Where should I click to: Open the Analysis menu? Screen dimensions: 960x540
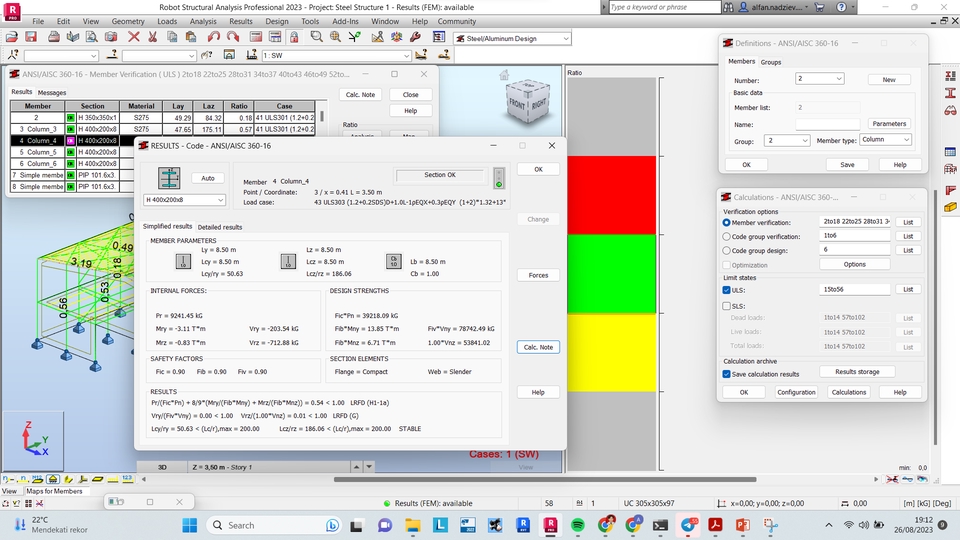point(203,21)
